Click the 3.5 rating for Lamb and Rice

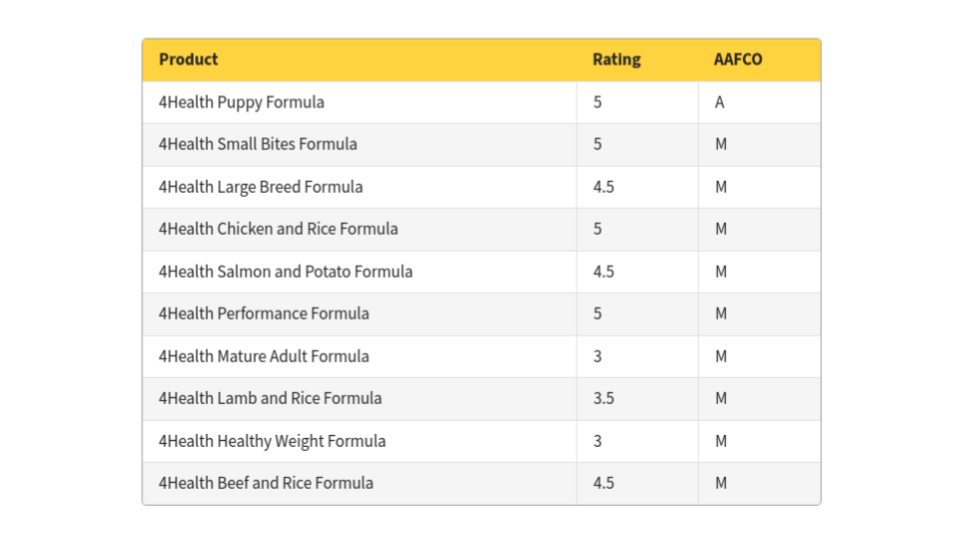pyautogui.click(x=603, y=399)
